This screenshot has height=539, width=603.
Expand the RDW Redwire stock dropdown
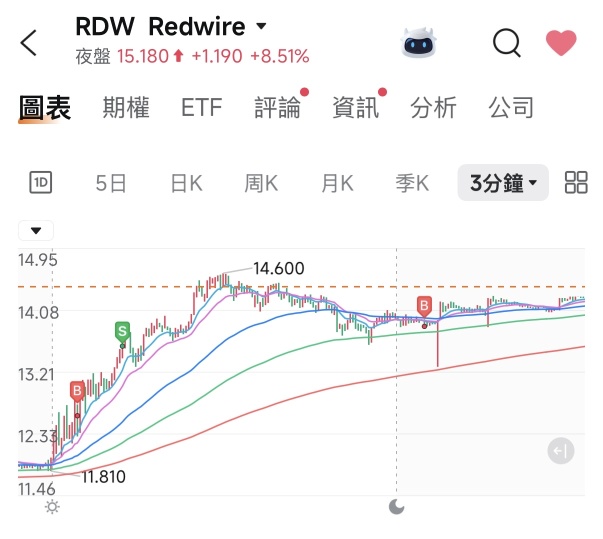tap(261, 26)
